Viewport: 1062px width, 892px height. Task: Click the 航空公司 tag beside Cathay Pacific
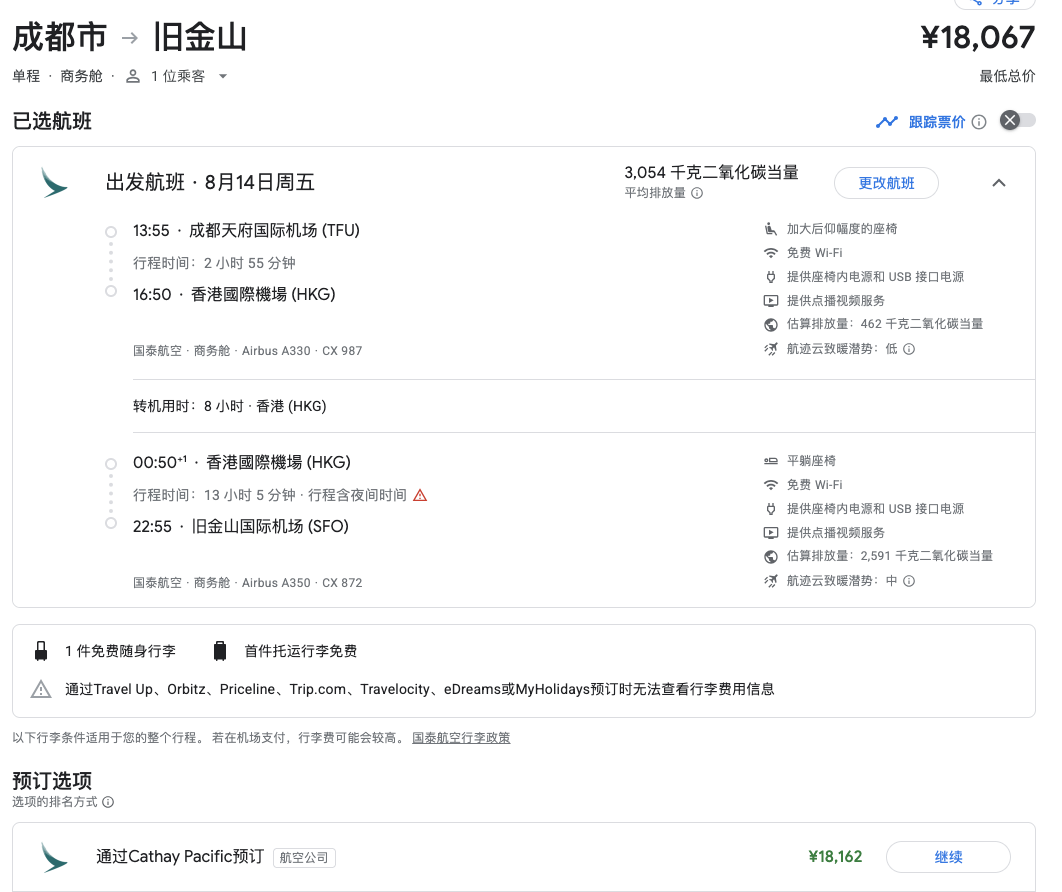tap(304, 857)
